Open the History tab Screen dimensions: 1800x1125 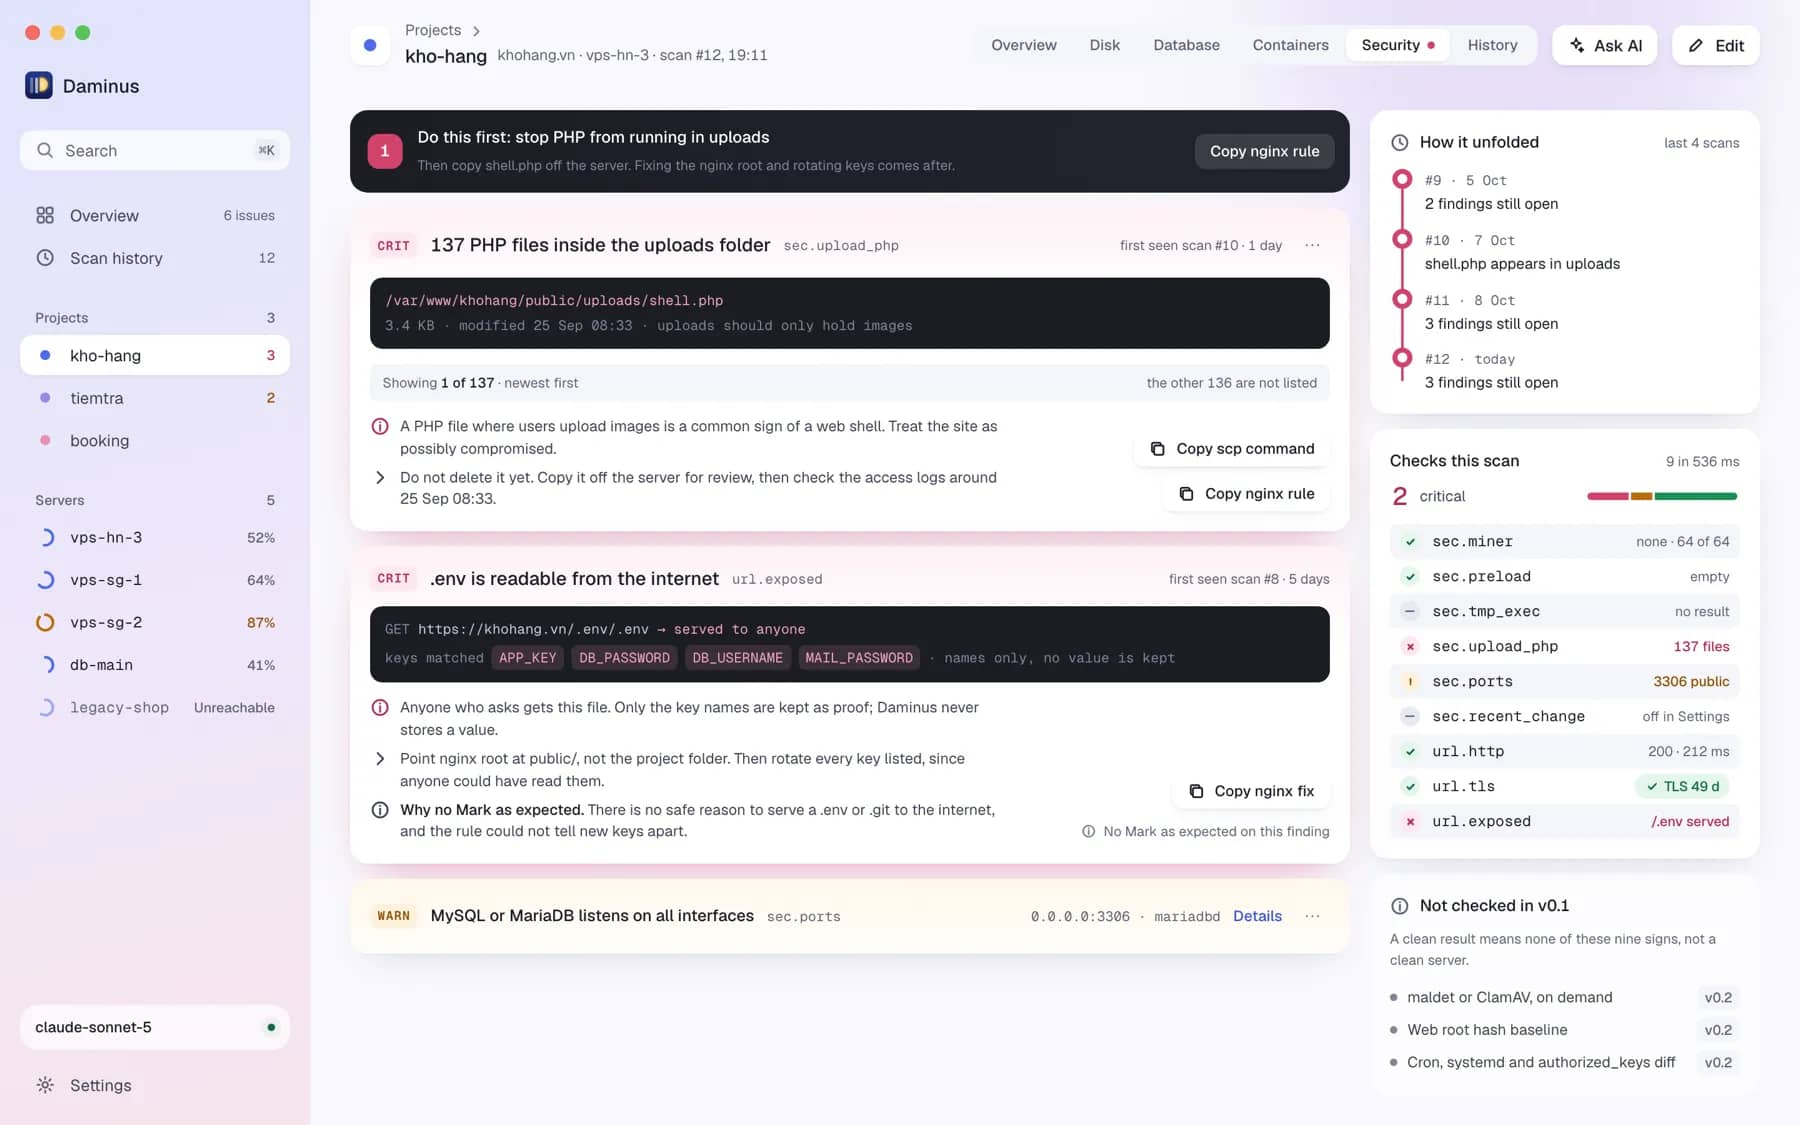tap(1492, 45)
